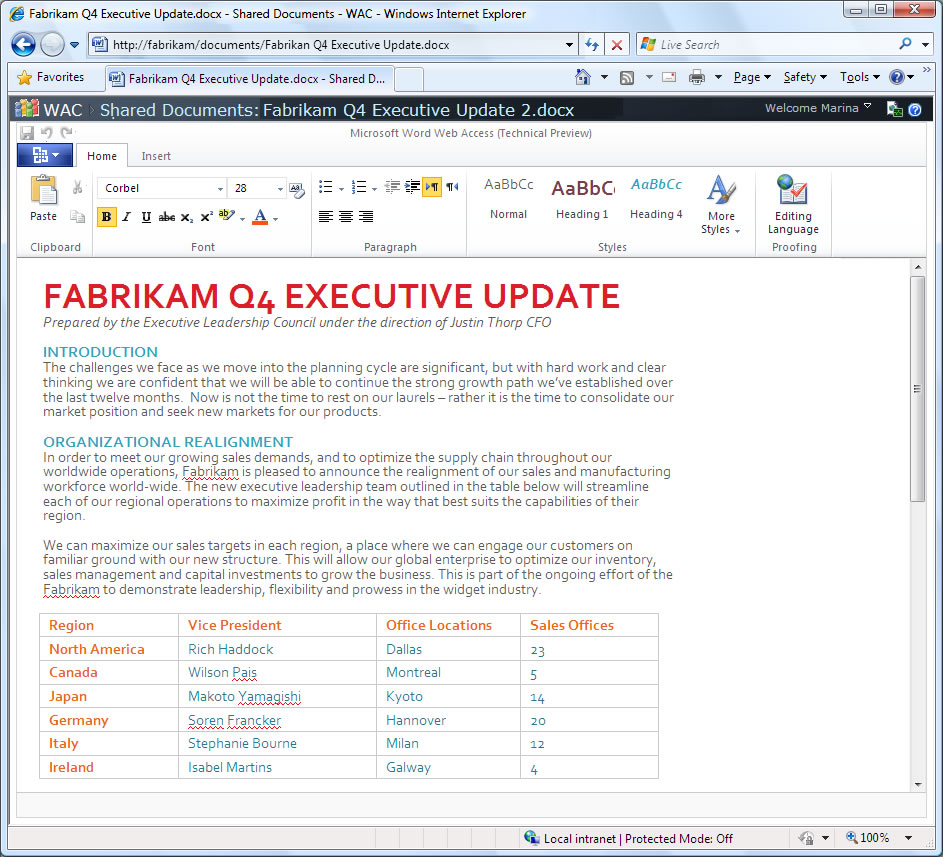
Task: Apply strikethrough formatting with abc icon
Action: coord(167,217)
